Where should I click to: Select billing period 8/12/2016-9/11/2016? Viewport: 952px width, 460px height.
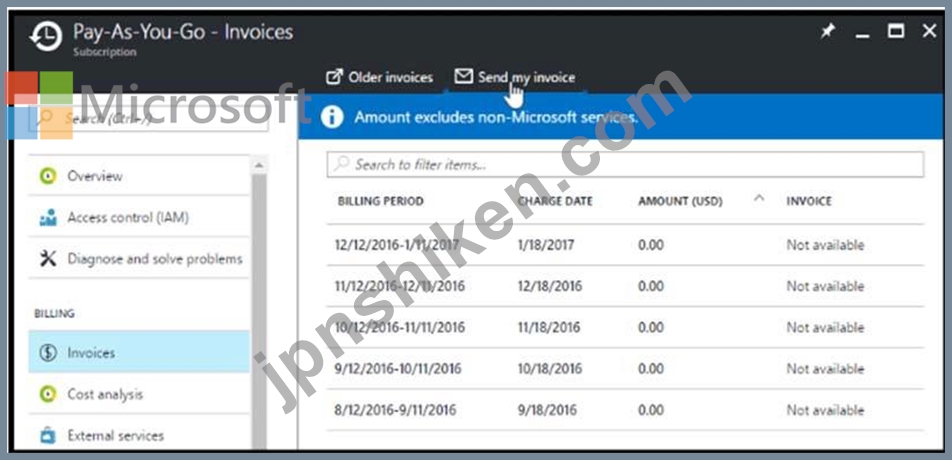pos(395,410)
